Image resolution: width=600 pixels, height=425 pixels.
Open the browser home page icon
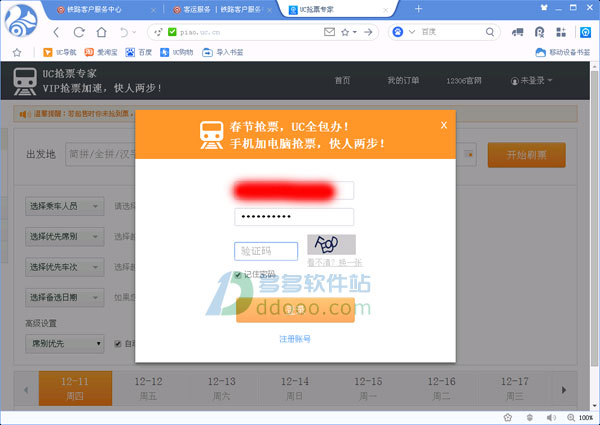pyautogui.click(x=101, y=32)
